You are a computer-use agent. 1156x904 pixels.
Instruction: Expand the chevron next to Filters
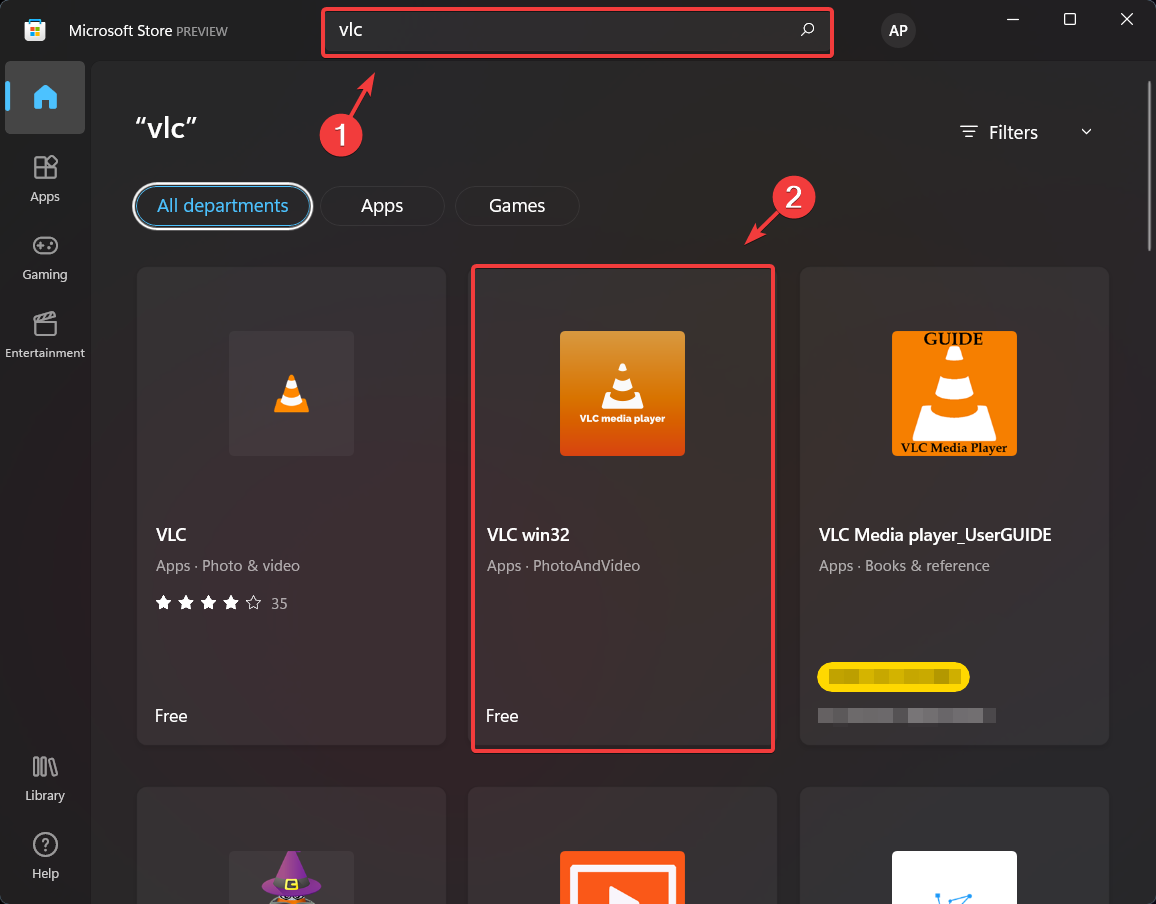coord(1086,131)
